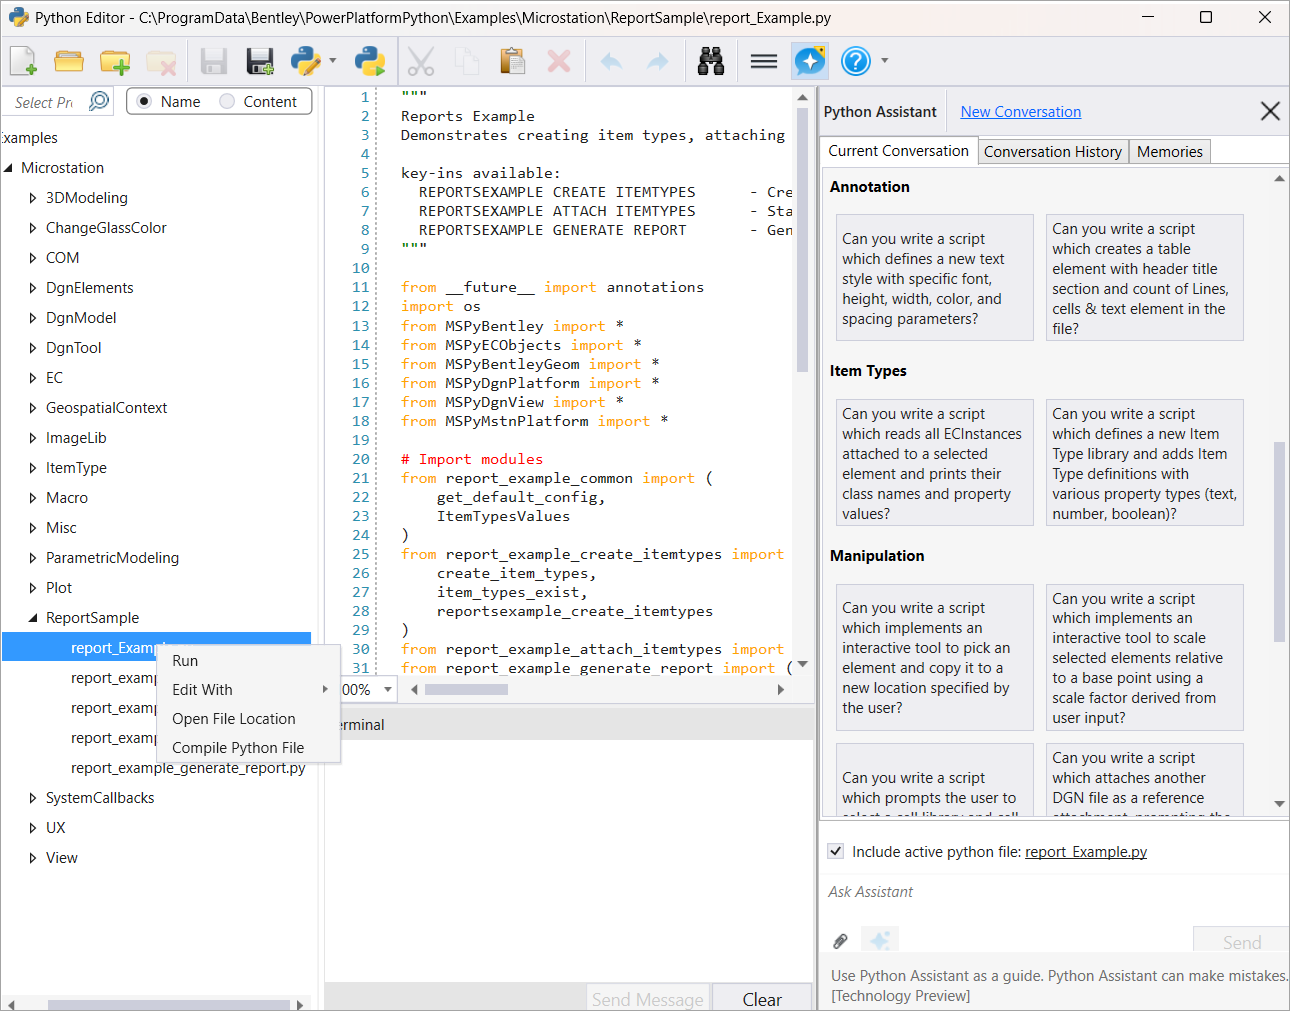Open dropdown arrow beside Help icon
The height and width of the screenshot is (1011, 1290).
[885, 61]
